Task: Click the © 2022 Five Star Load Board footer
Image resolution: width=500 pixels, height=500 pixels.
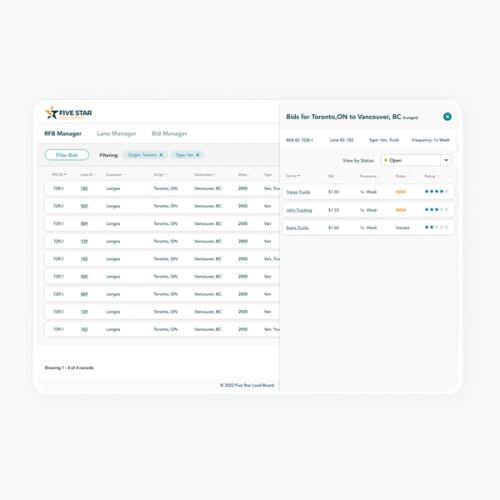Action: (x=247, y=385)
